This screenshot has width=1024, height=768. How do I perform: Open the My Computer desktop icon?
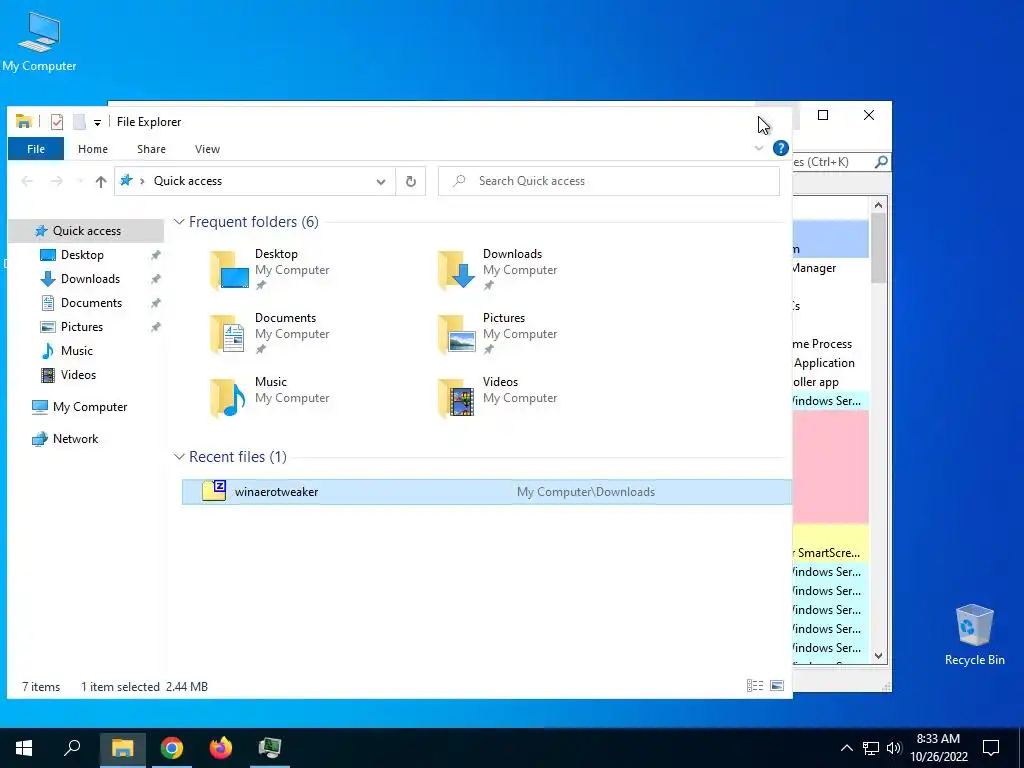coord(39,40)
